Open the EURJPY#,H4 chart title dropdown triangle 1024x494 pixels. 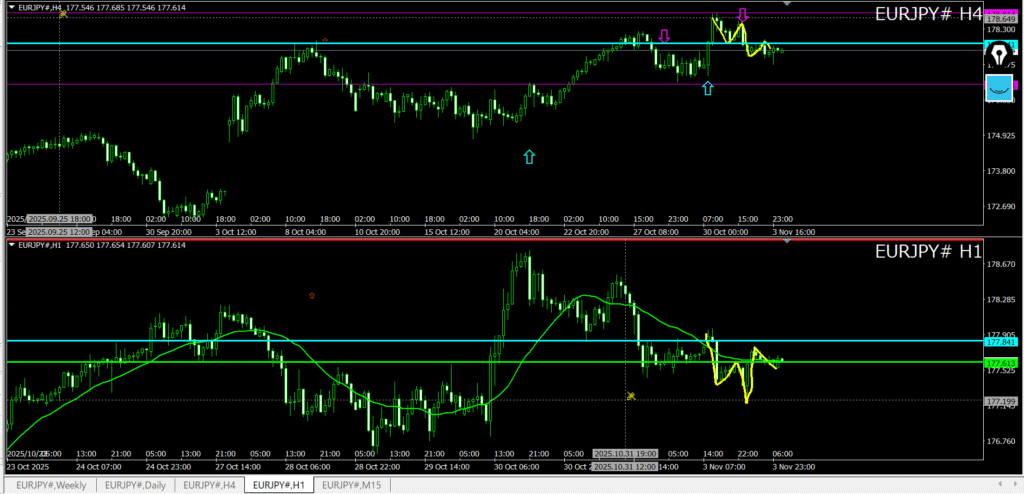click(x=10, y=8)
